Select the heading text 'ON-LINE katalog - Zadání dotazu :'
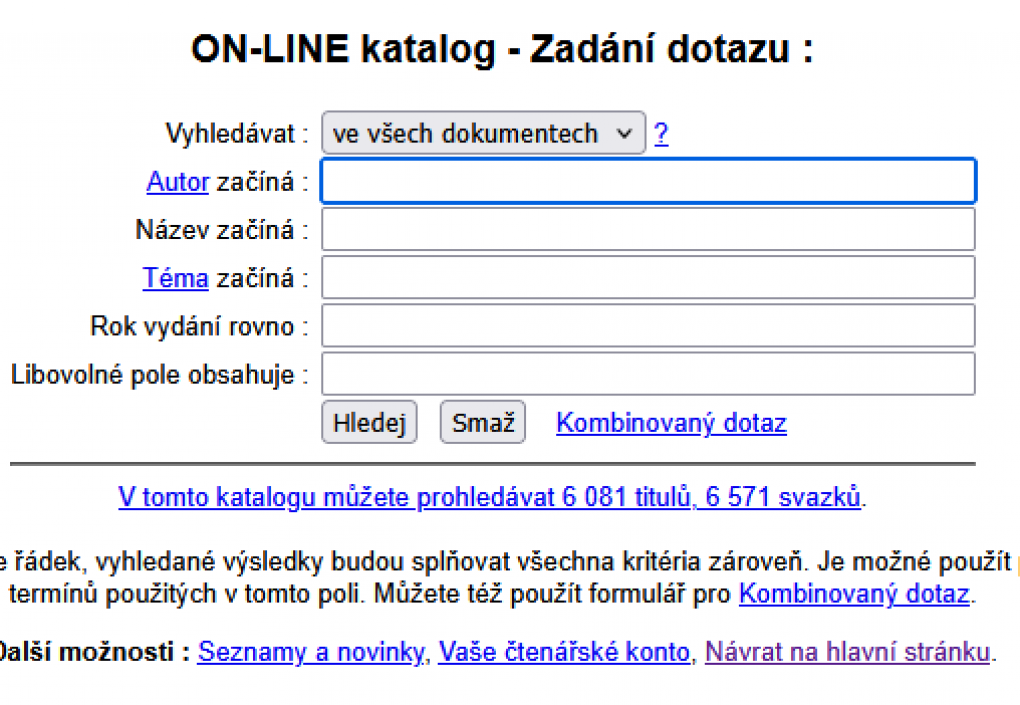The height and width of the screenshot is (705, 1020). pos(502,49)
